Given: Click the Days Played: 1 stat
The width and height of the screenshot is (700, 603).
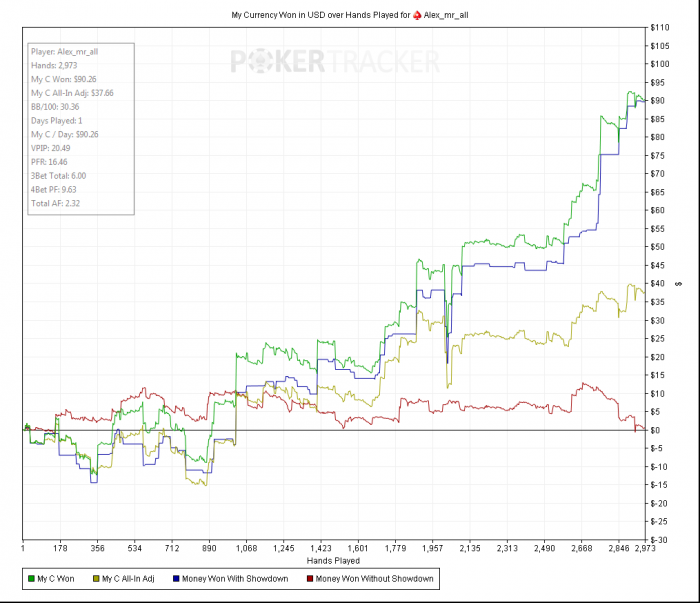Looking at the screenshot, I should (x=57, y=121).
